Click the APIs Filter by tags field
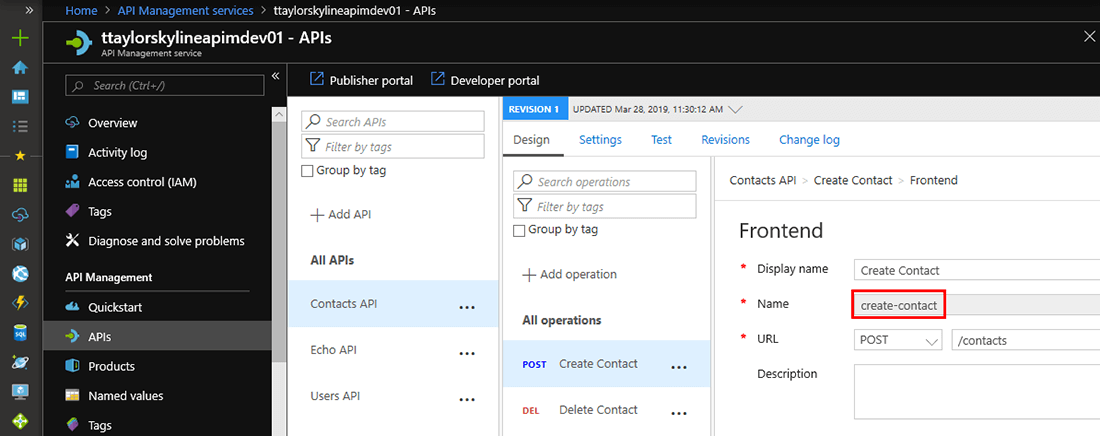 393,147
